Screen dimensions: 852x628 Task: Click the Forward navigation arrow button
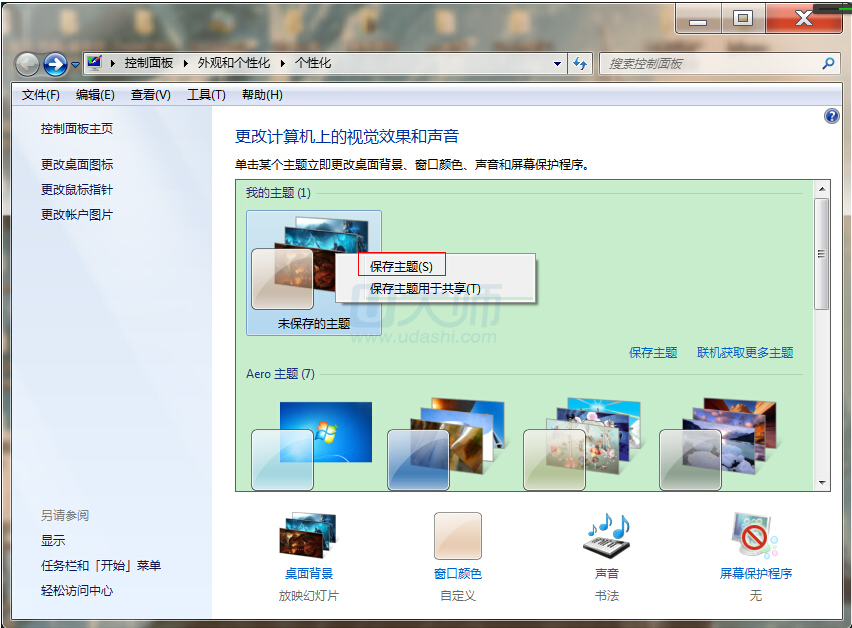pos(55,64)
